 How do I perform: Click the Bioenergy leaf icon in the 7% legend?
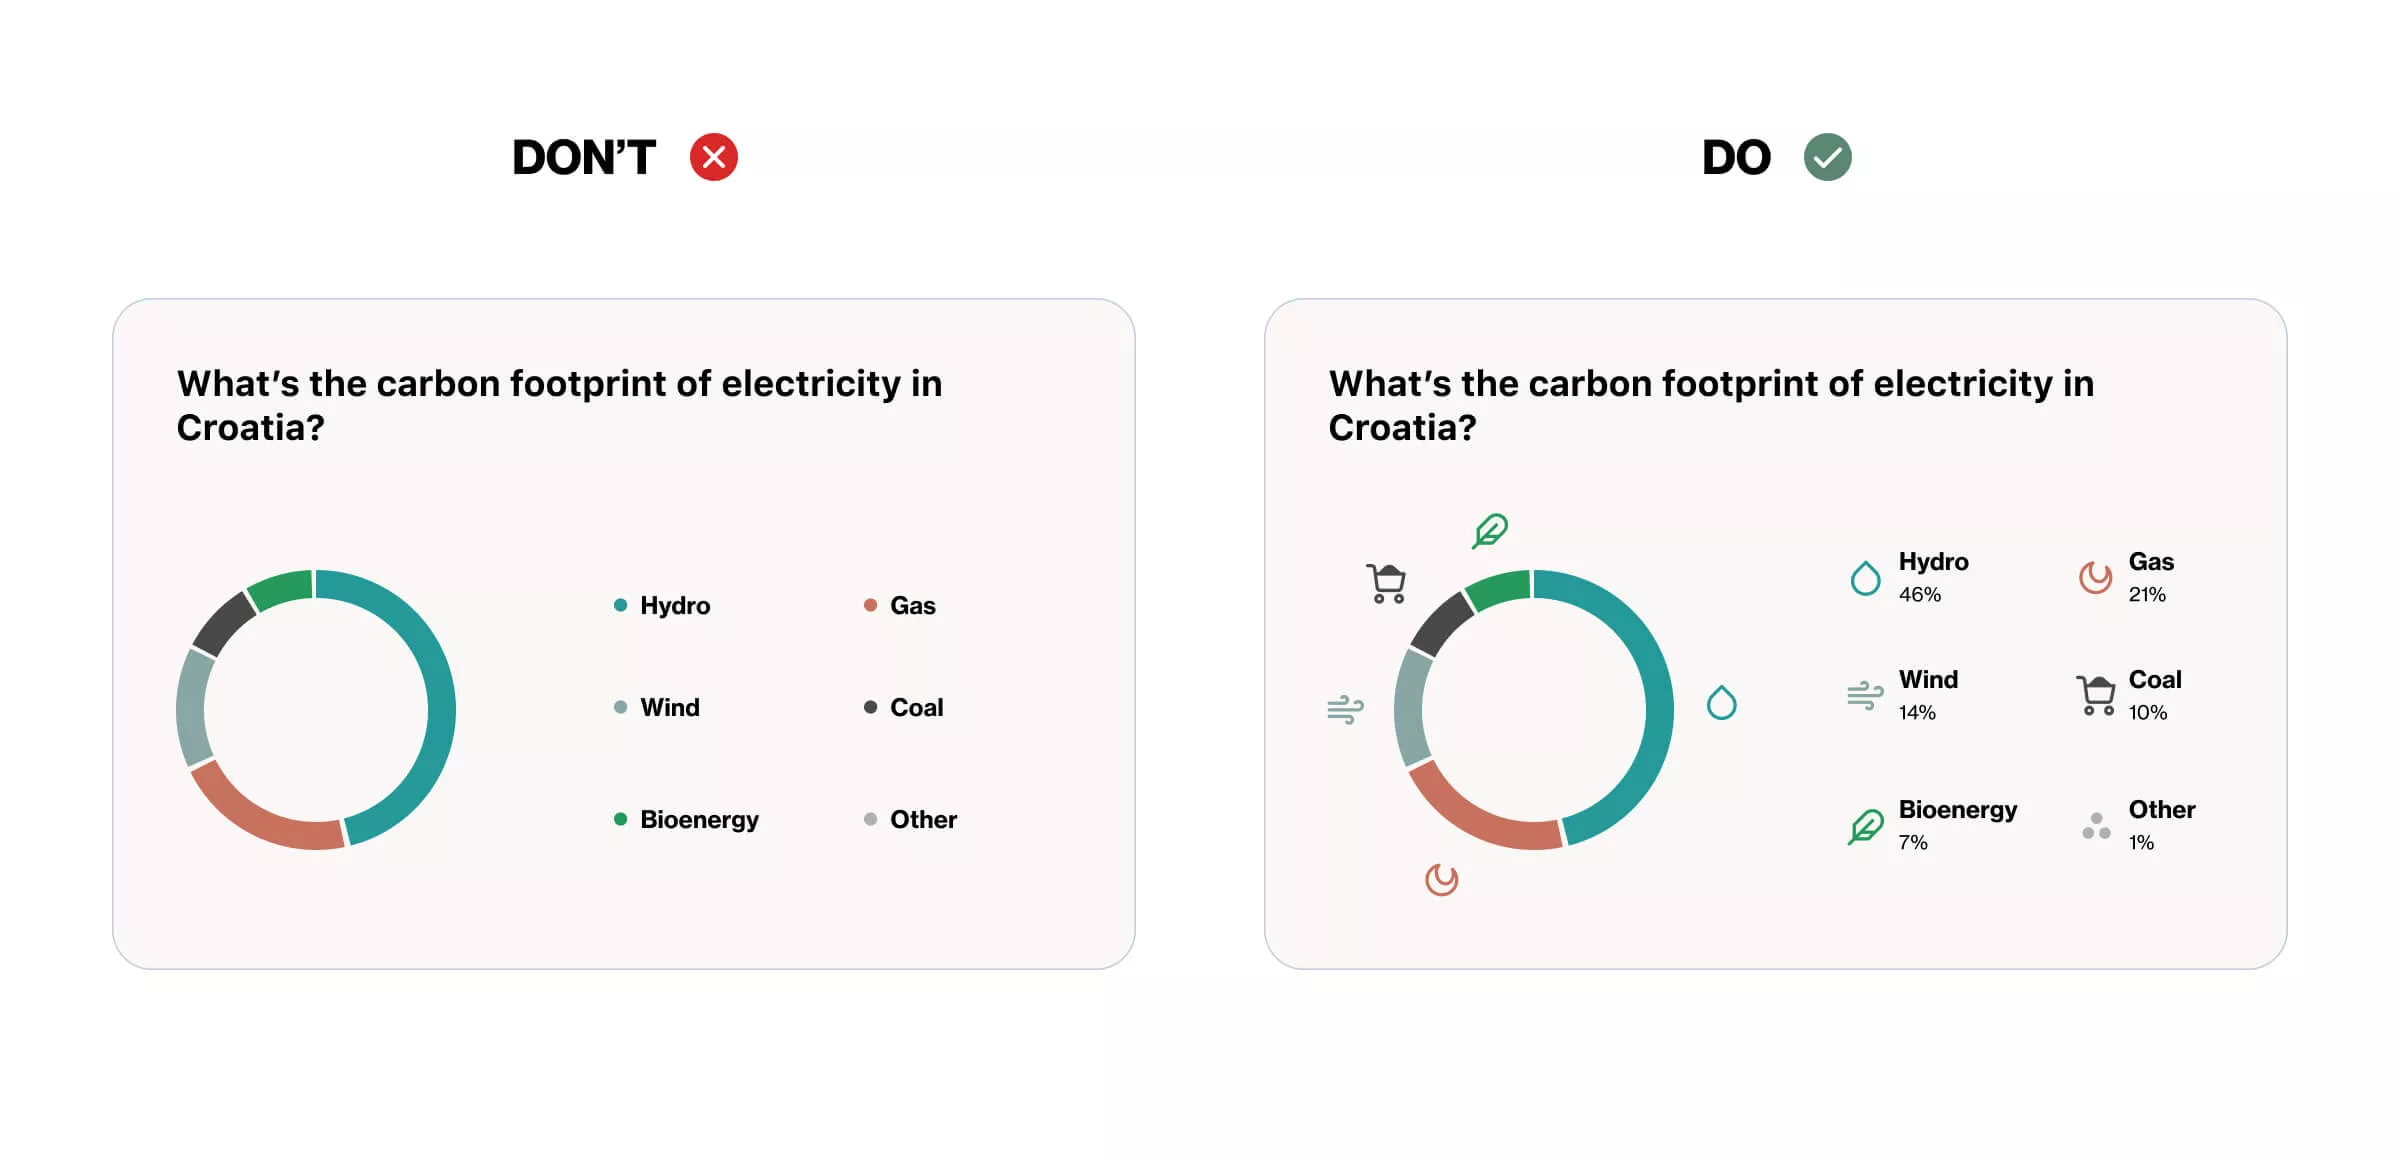point(1865,826)
